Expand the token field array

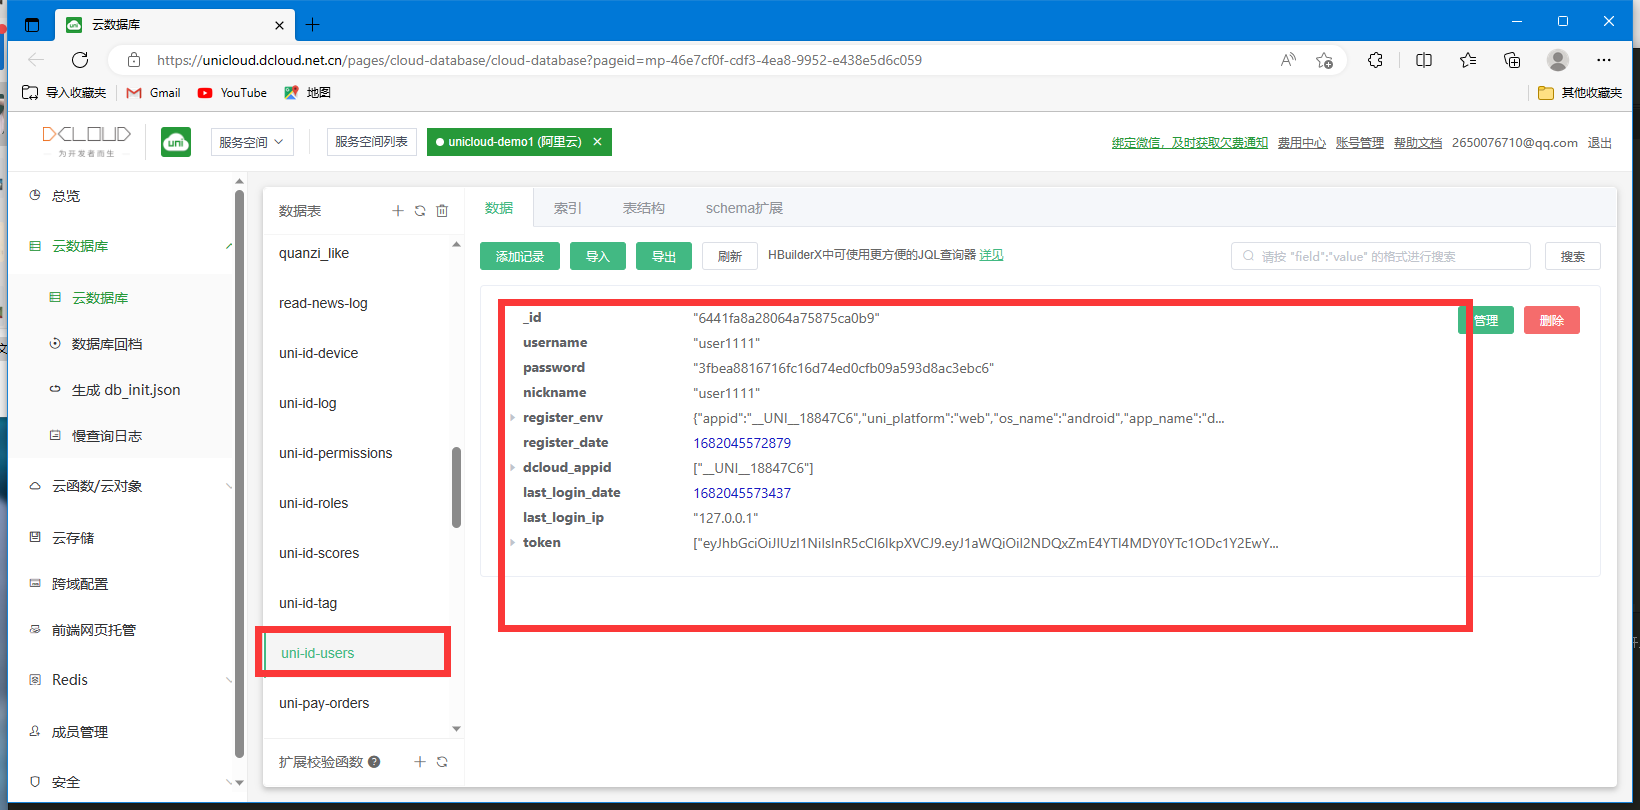513,543
